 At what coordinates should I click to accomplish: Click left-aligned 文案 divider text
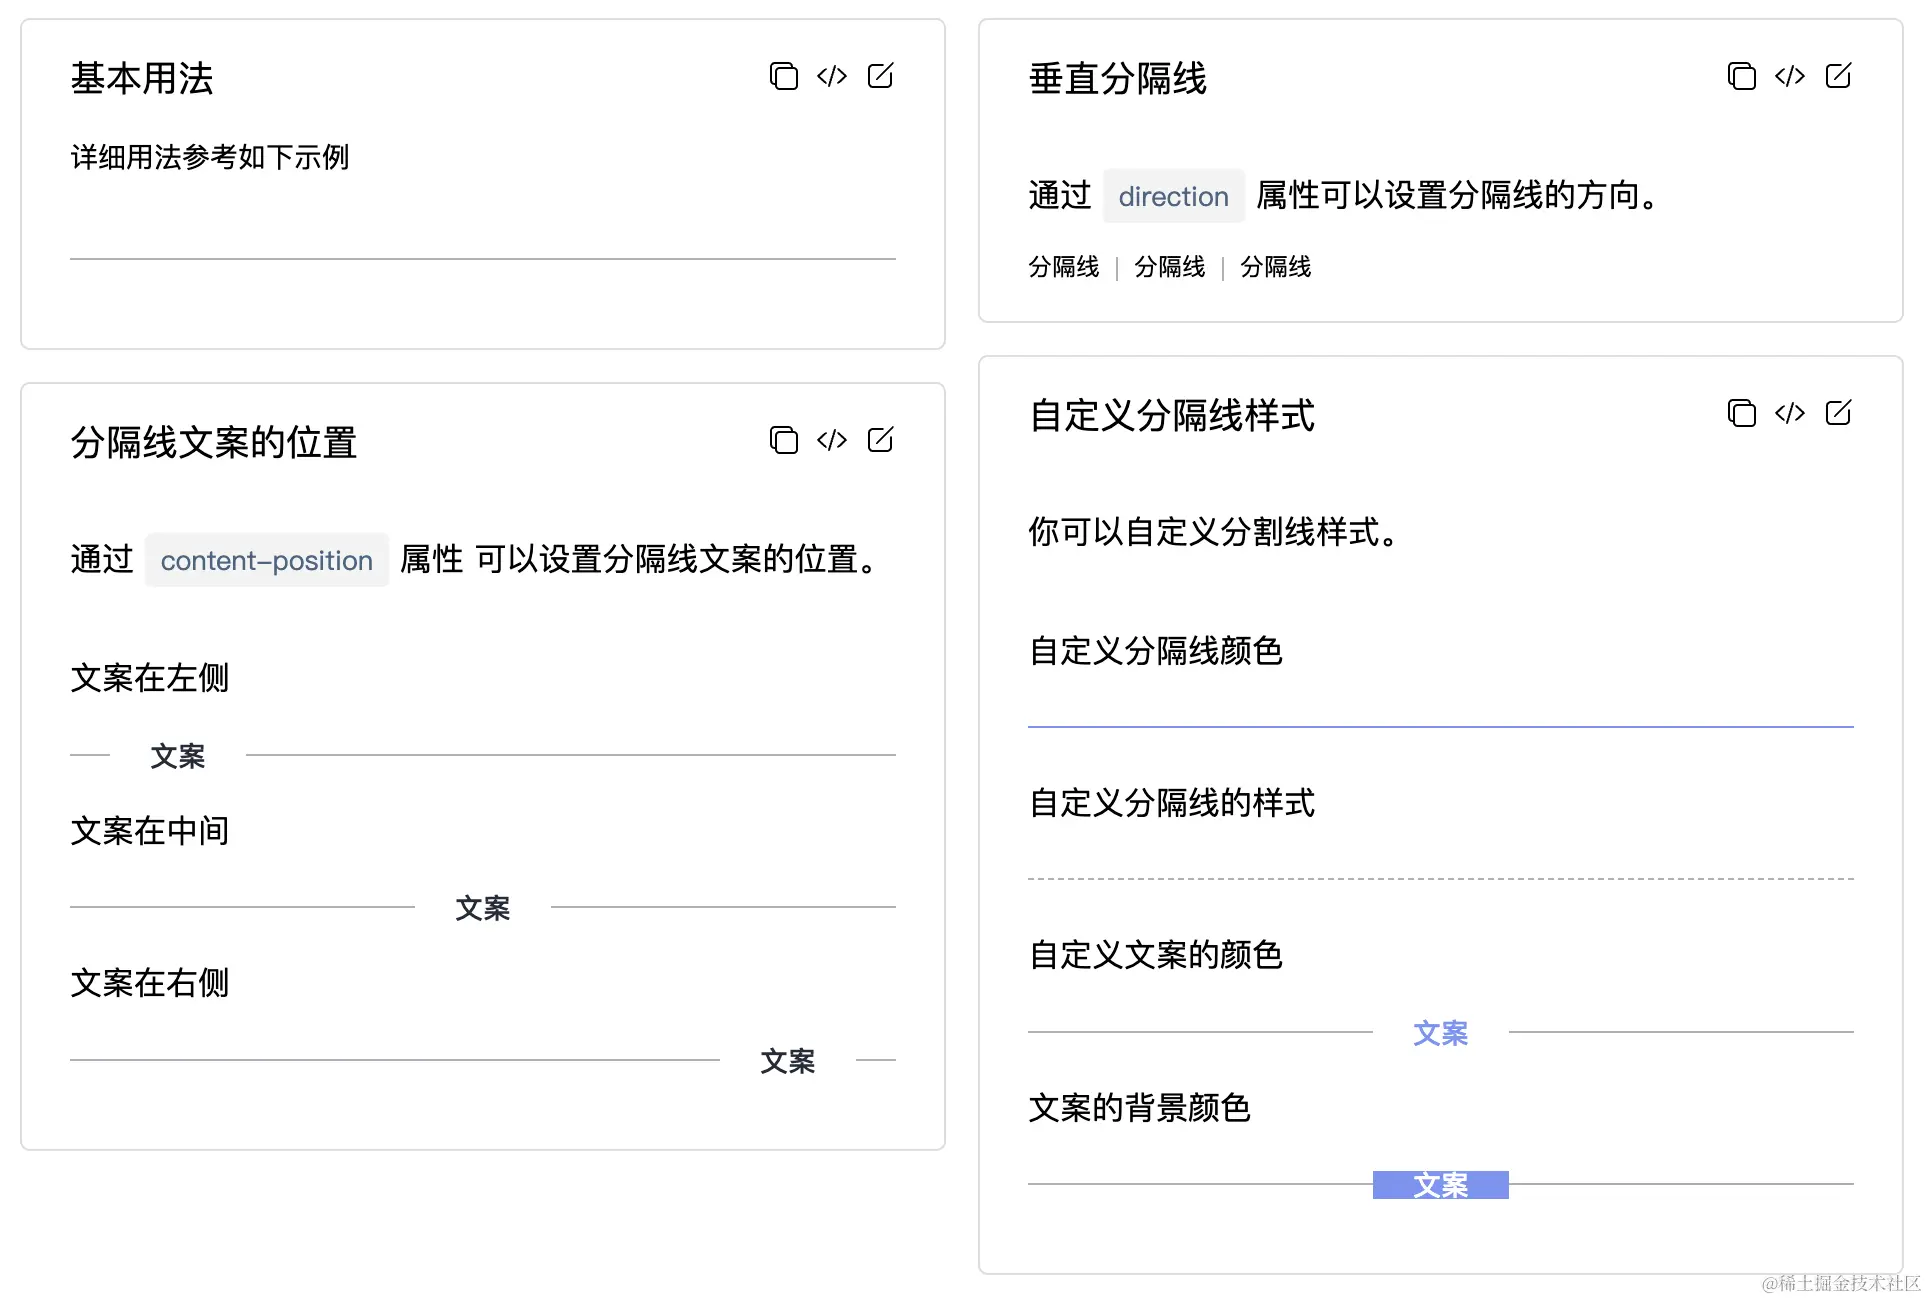[x=177, y=756]
